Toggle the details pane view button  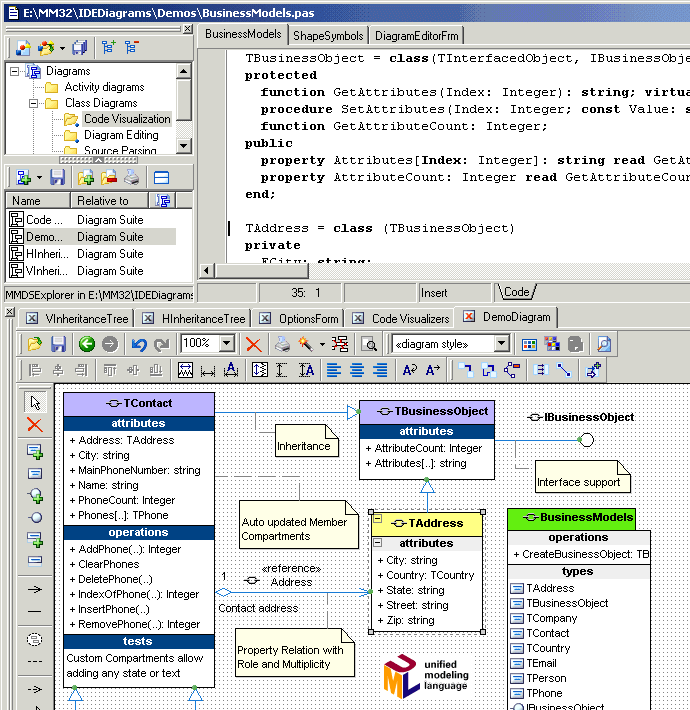161,178
